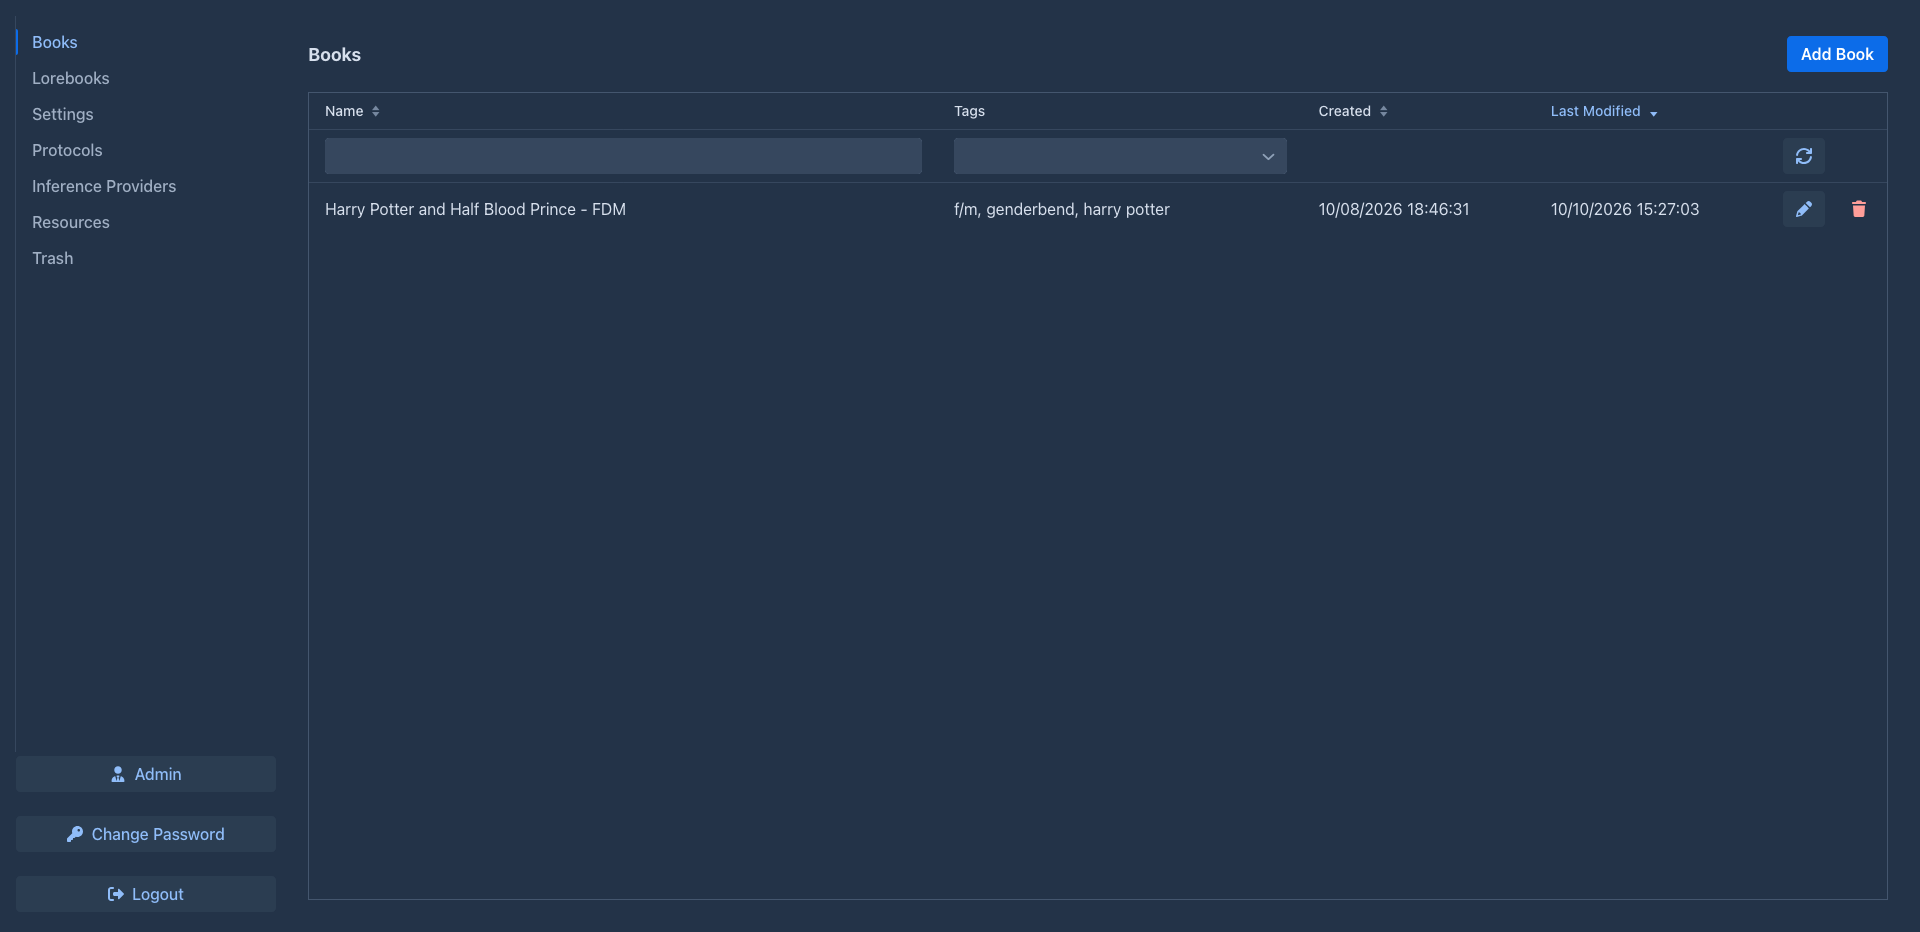Sort books by Name column arrows
Screen dimensions: 1920x932
(x=376, y=111)
